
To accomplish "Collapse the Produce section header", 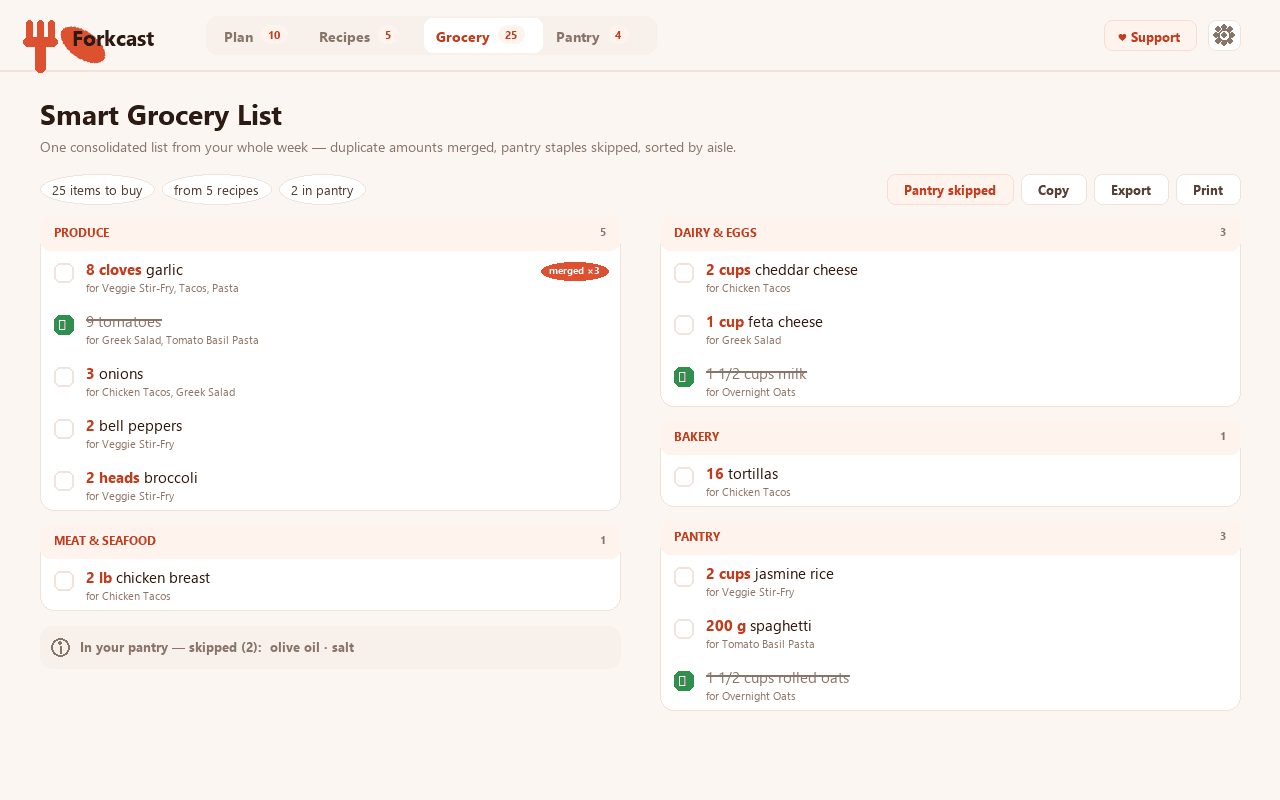I will coord(330,232).
